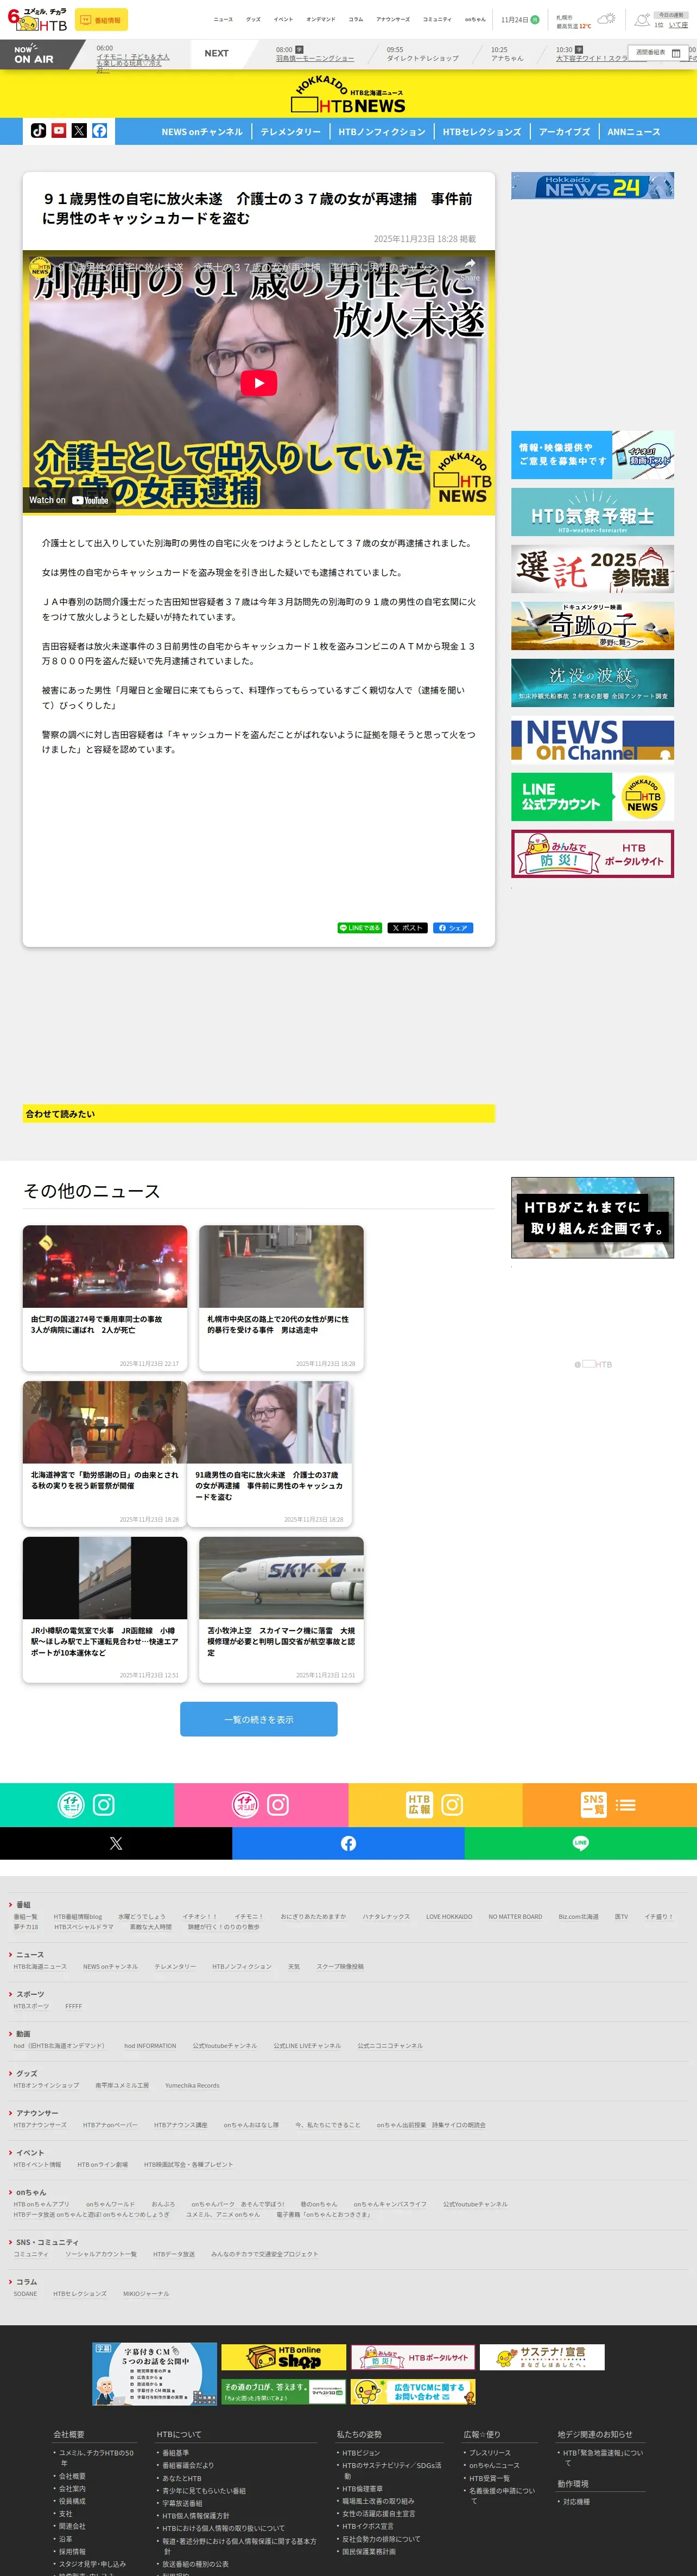This screenshot has width=697, height=2576.
Task: Open グッズ in the top menu
Action: point(253,19)
